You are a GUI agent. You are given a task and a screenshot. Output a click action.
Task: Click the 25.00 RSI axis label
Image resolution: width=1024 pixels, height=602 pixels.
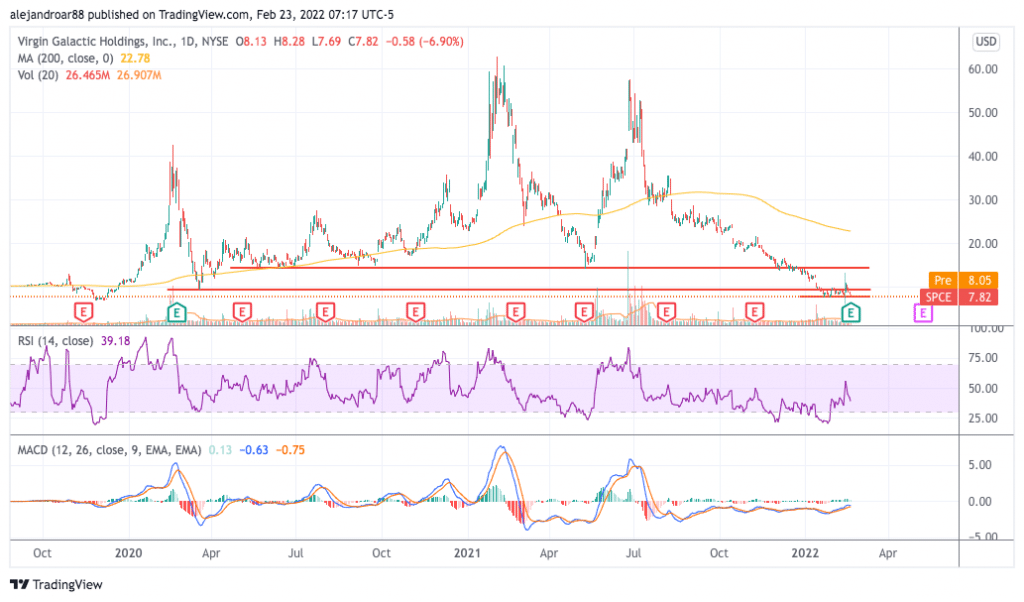tap(983, 419)
